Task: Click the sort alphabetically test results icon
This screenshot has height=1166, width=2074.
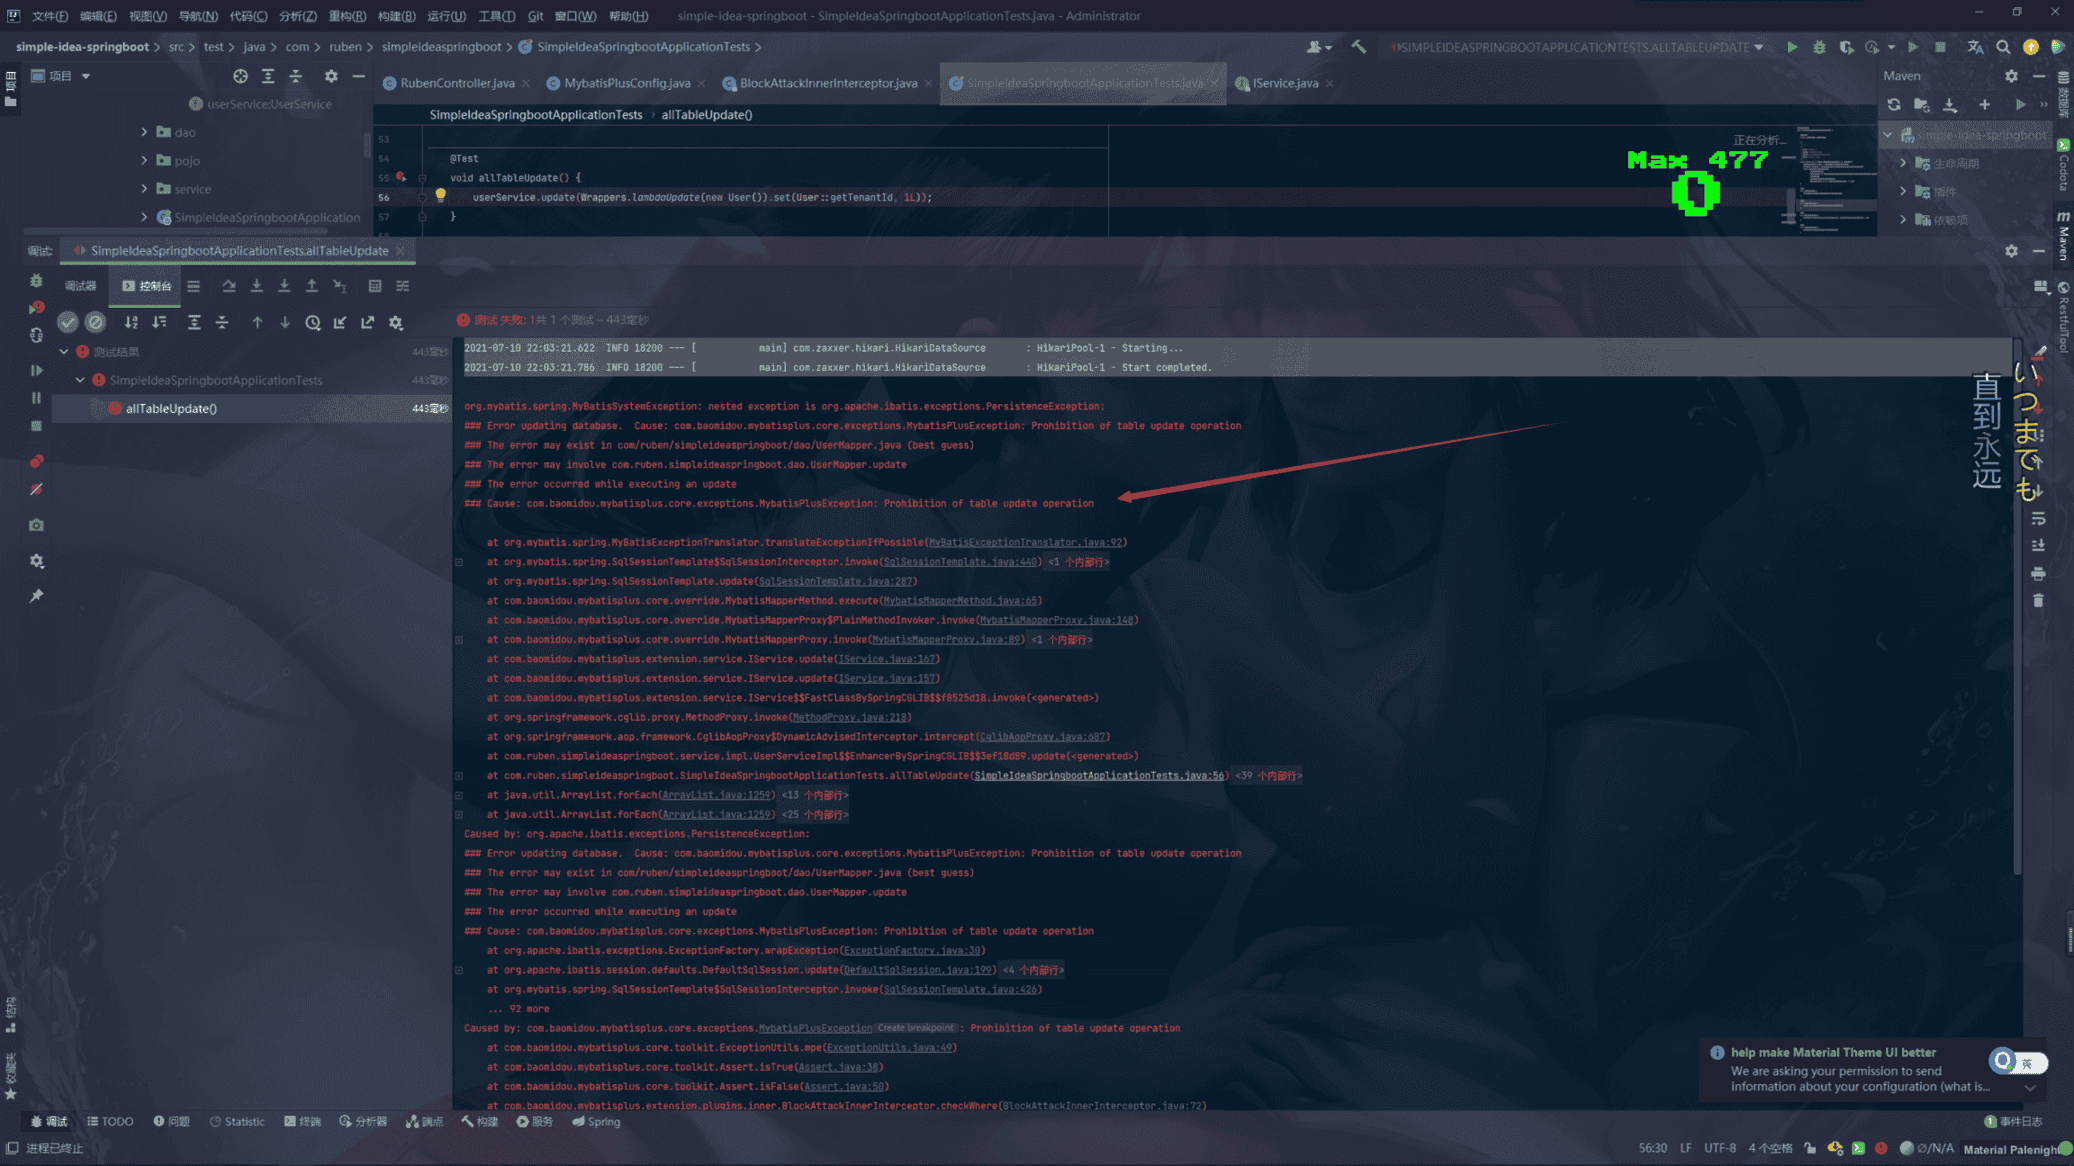Action: coord(131,322)
